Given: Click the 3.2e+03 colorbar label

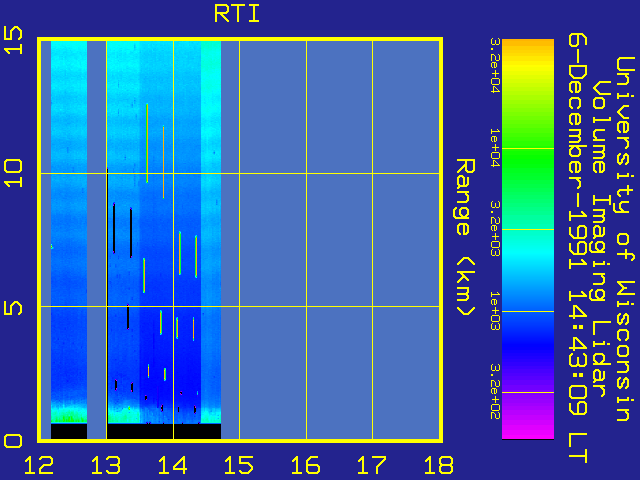Looking at the screenshot, I should [495, 229].
